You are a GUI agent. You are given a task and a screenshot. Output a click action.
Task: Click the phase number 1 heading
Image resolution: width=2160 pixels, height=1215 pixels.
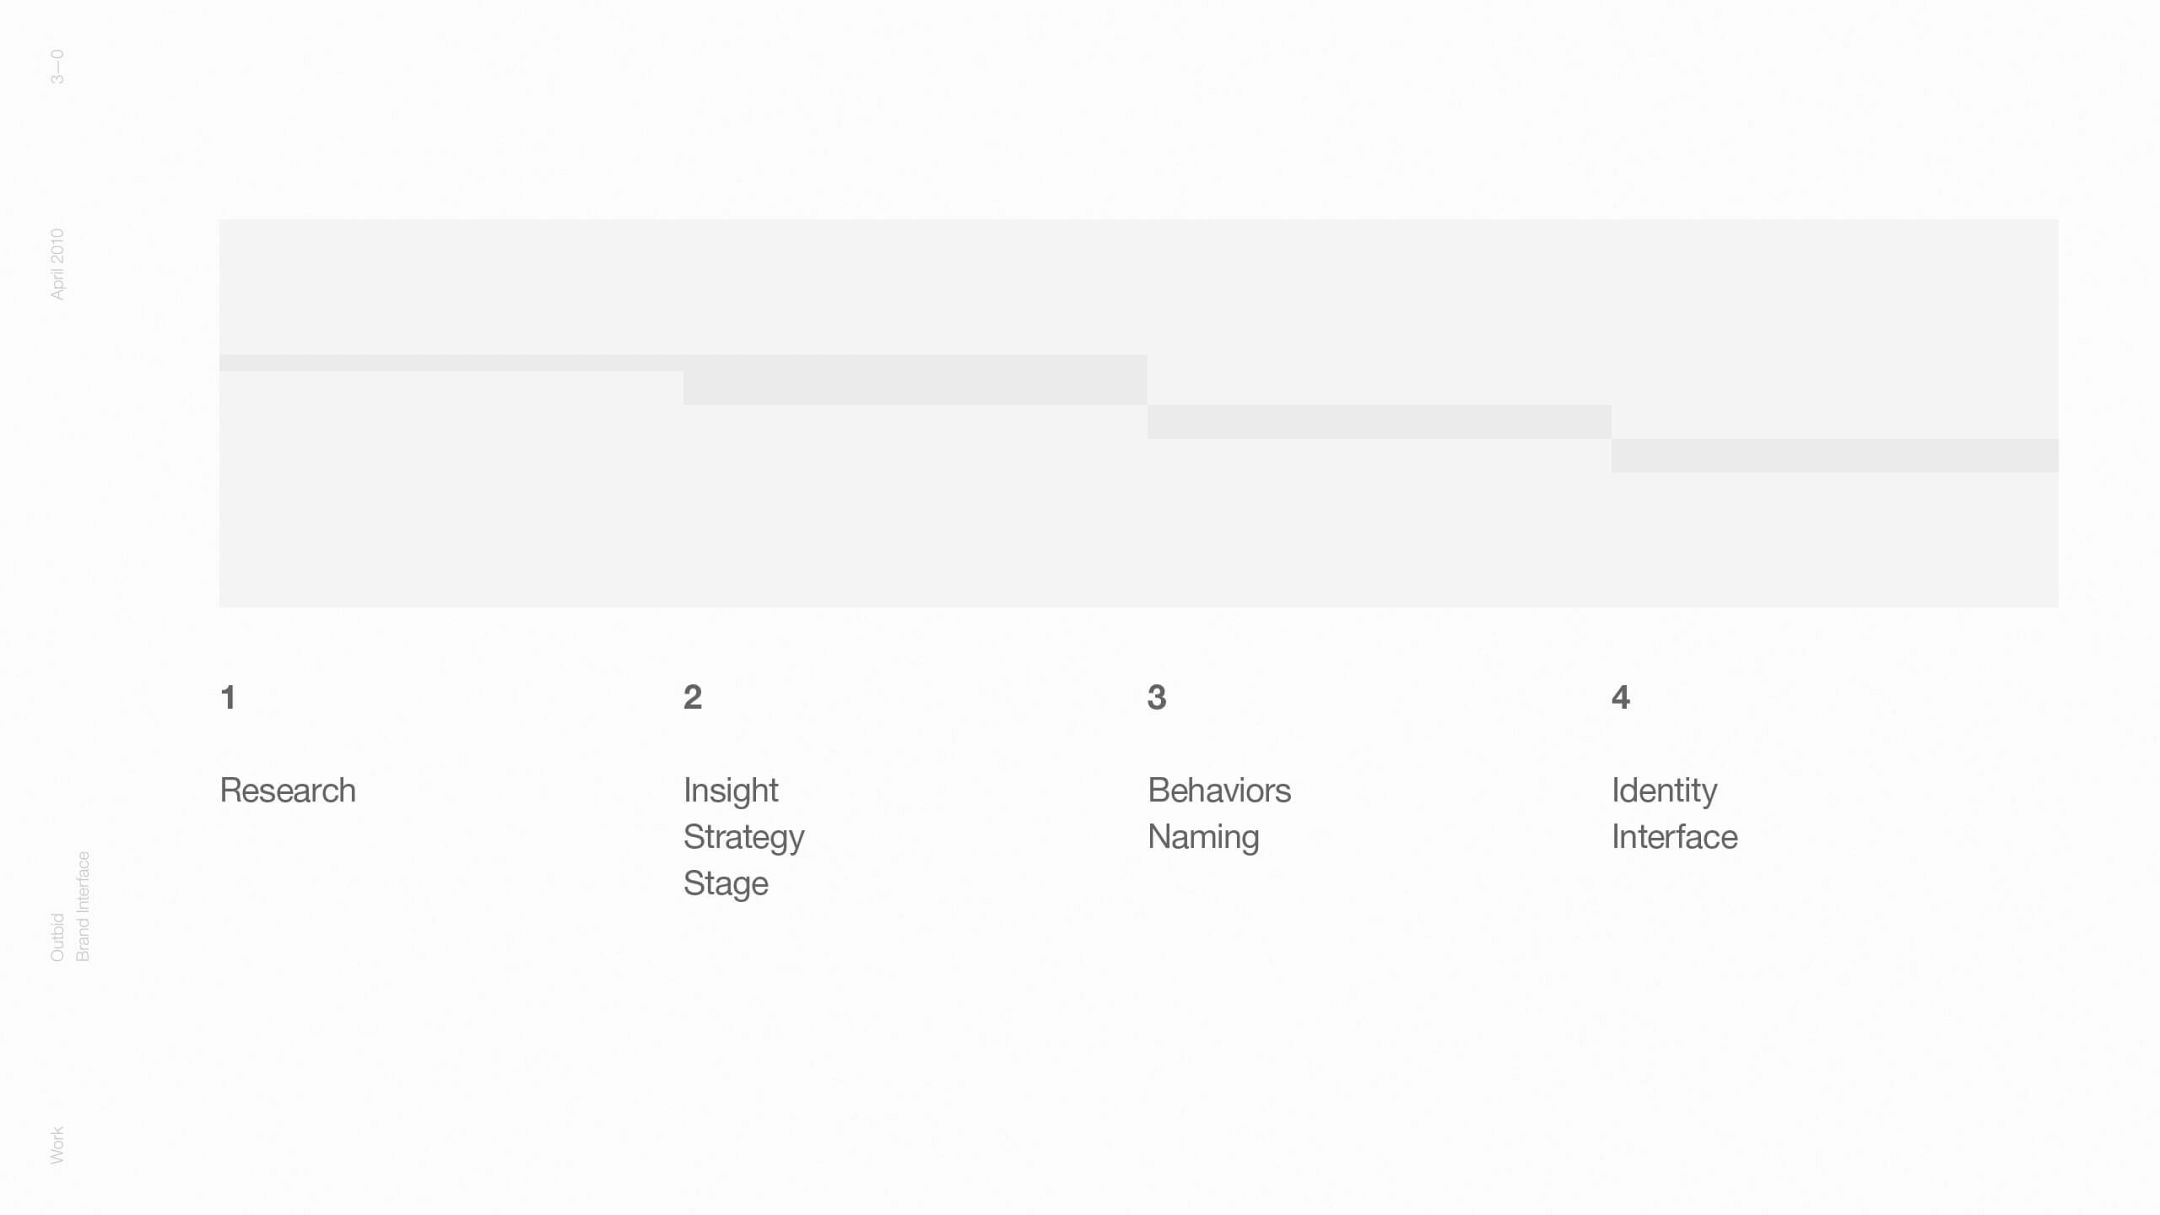228,697
